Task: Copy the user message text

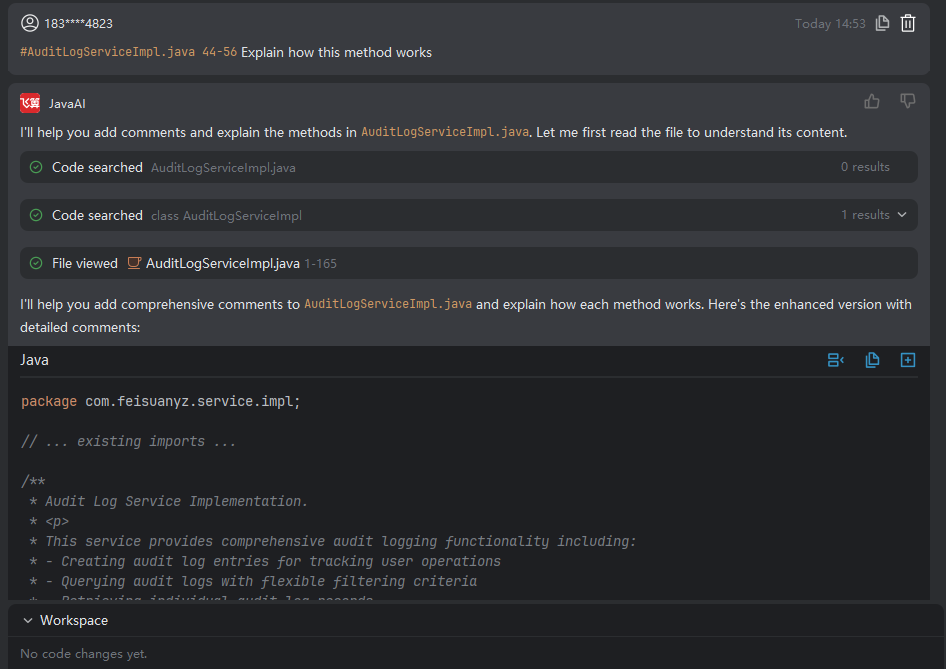Action: pyautogui.click(x=882, y=23)
